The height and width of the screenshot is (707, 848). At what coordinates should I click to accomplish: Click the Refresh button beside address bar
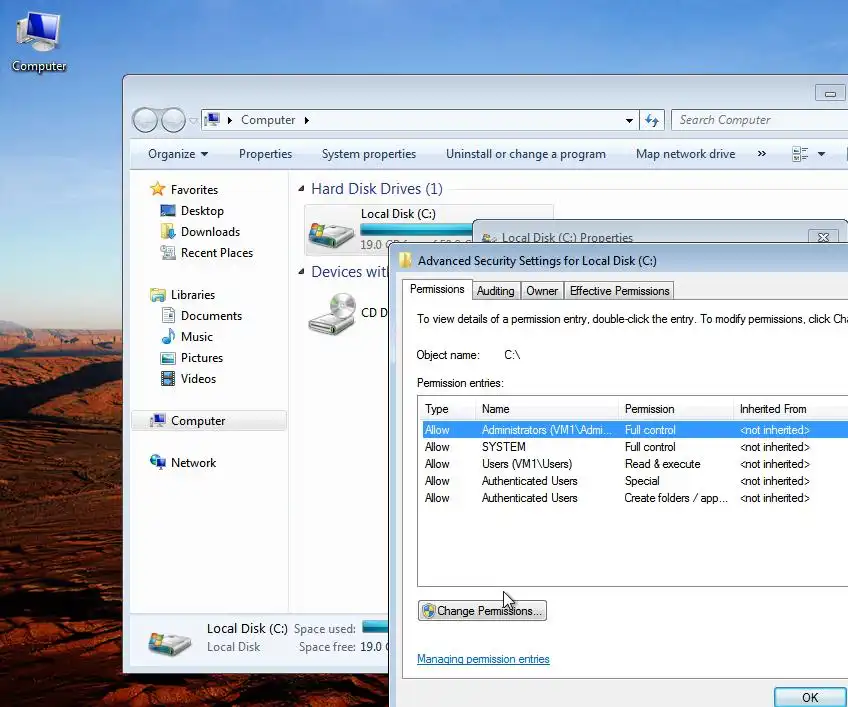click(652, 120)
